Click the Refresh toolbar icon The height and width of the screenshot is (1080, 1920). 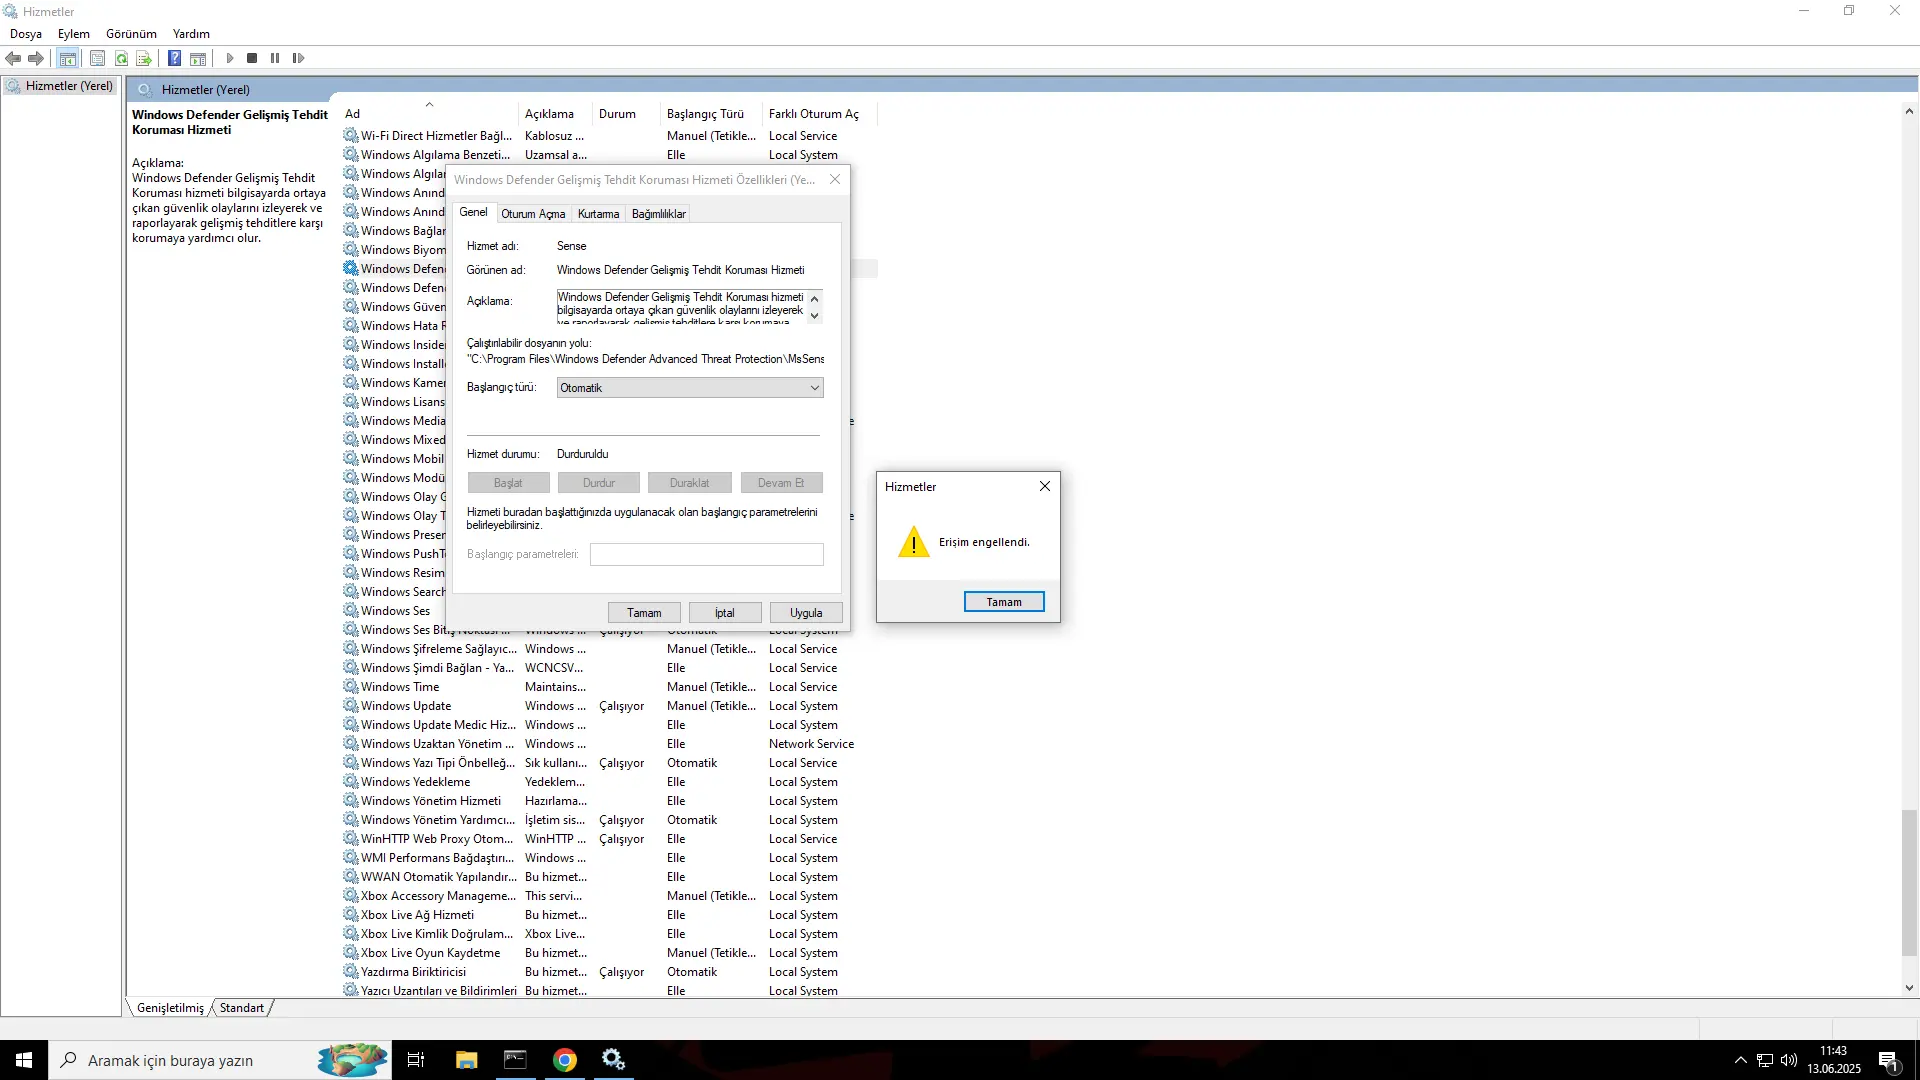coord(121,58)
